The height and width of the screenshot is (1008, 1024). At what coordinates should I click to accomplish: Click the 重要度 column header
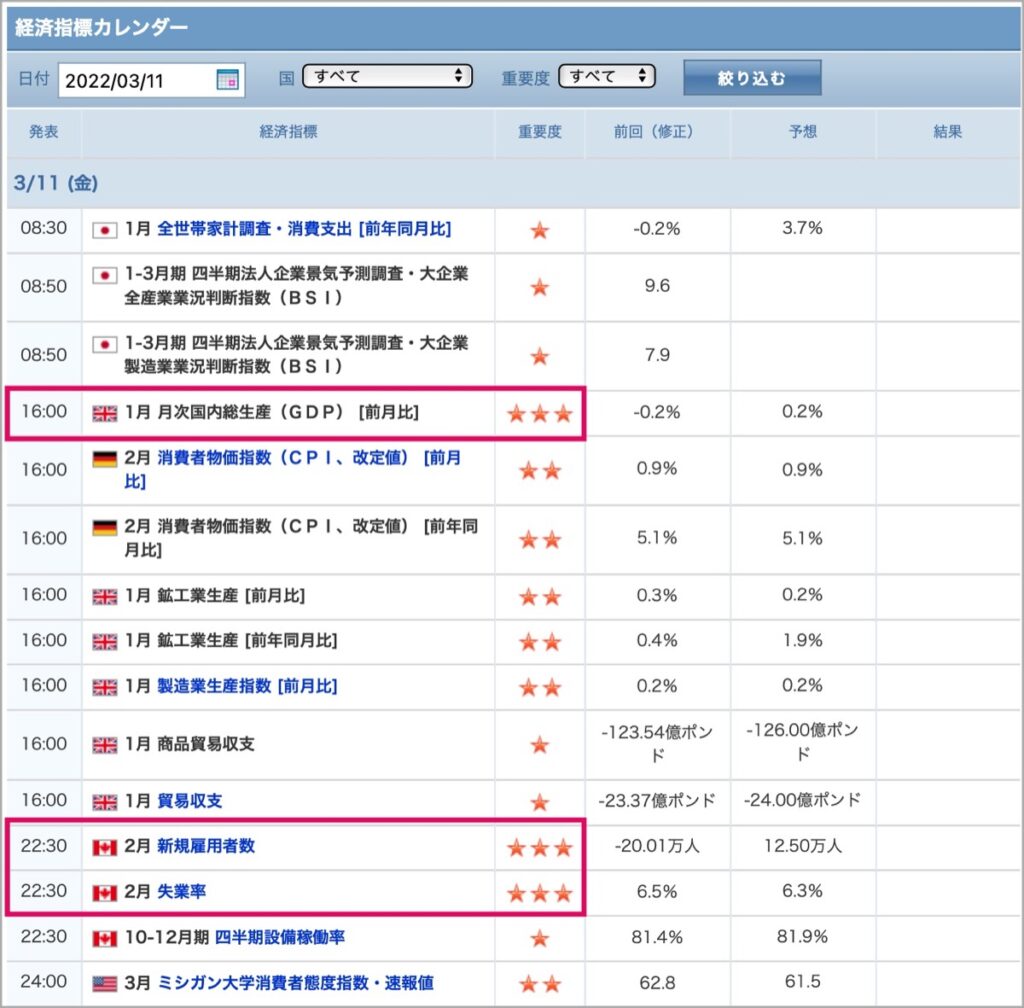pyautogui.click(x=539, y=132)
